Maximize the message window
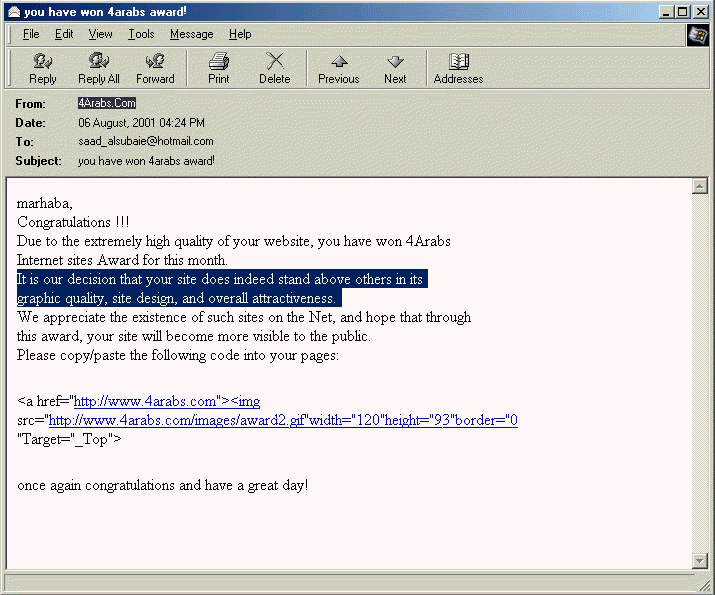Screen dimensions: 715x595 point(683,12)
